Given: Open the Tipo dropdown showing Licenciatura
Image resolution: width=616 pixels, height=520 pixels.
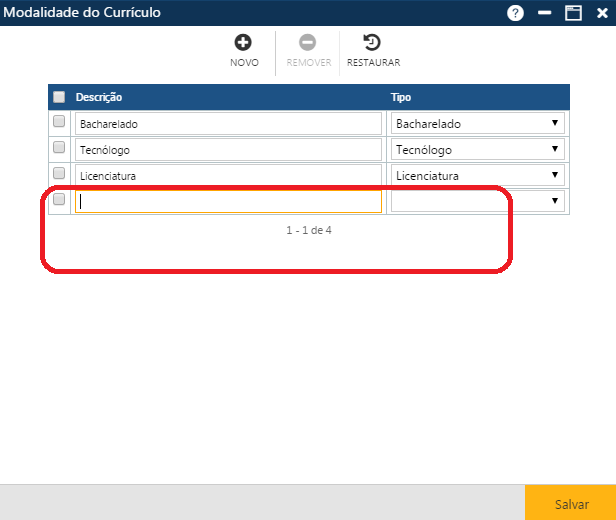Looking at the screenshot, I should 477,175.
